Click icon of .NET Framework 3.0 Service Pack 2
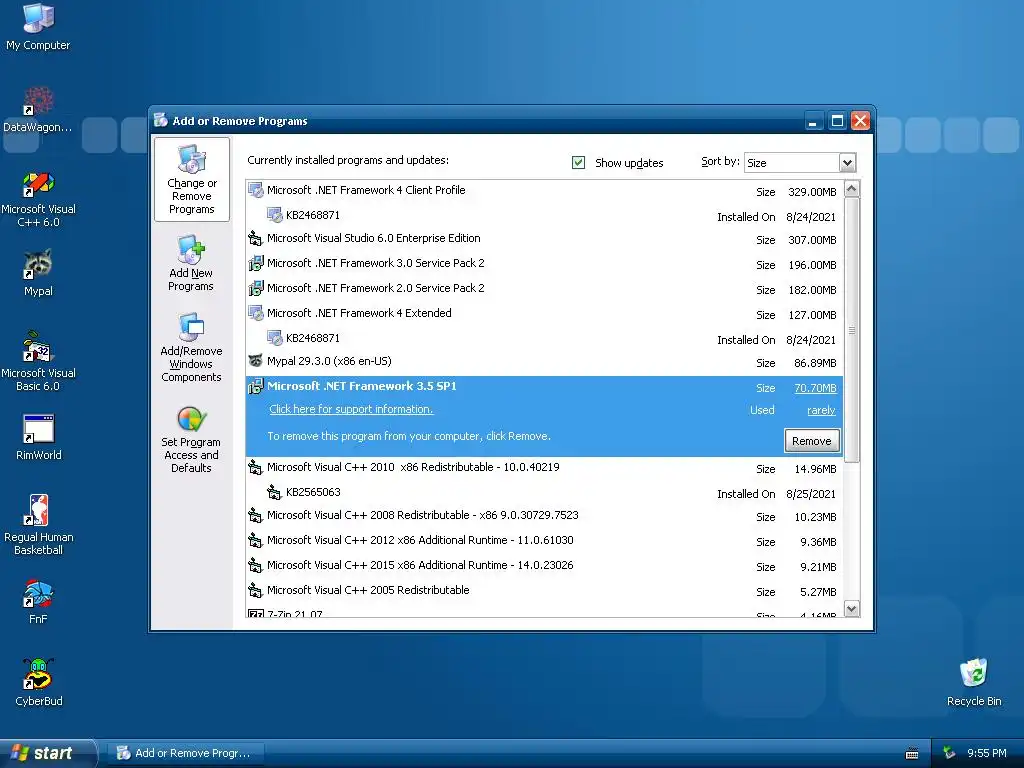This screenshot has height=768, width=1024. point(255,263)
